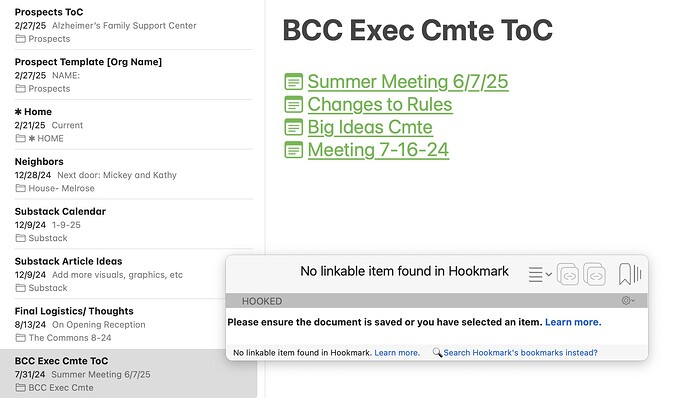Click Learn more in Hookmark footer bar
690x398 pixels.
397,353
